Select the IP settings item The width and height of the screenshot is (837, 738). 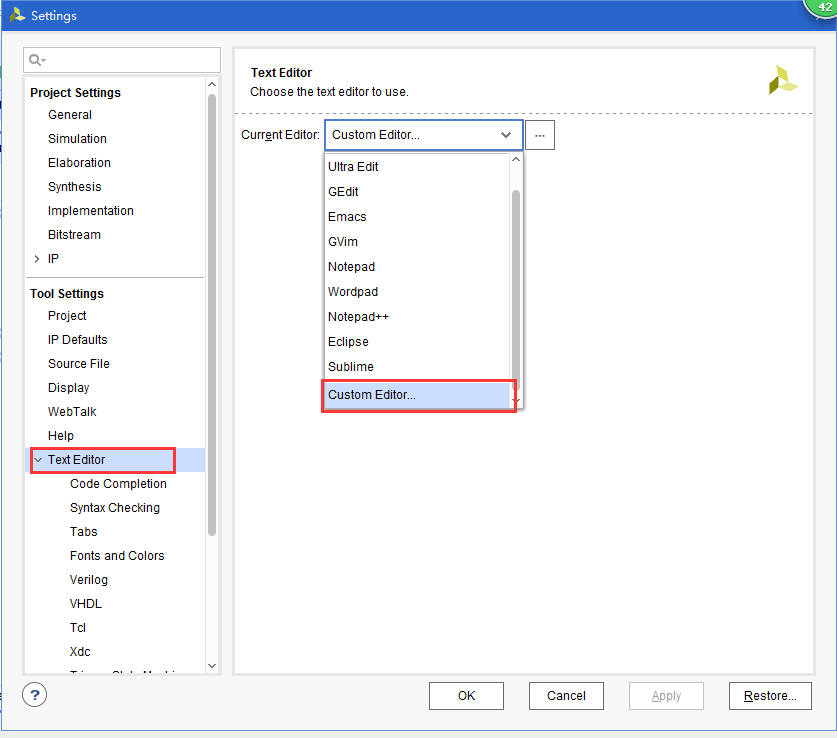53,259
